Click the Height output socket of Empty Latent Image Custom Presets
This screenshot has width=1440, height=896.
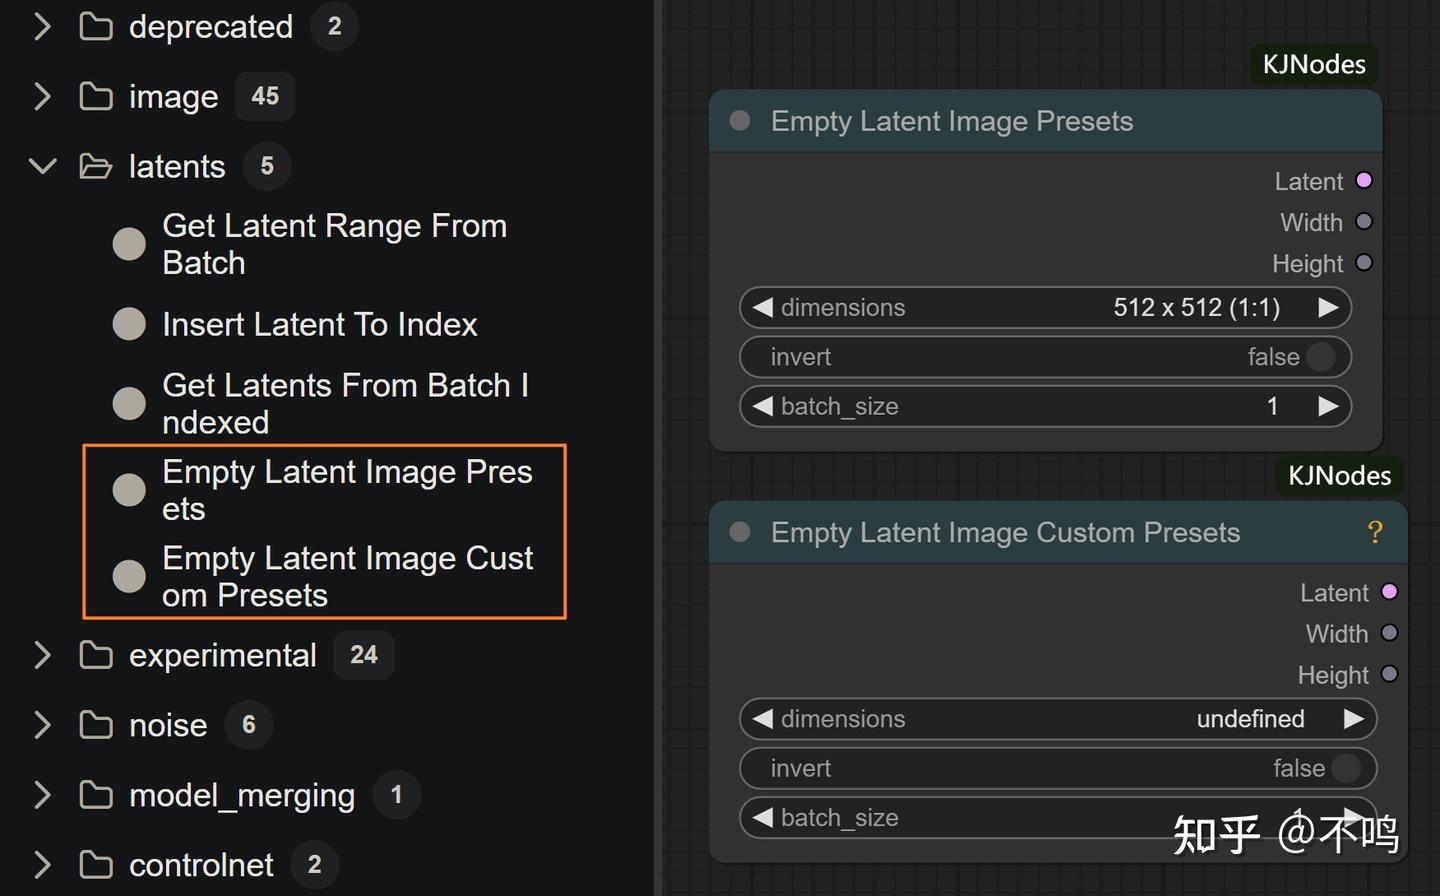tap(1389, 675)
